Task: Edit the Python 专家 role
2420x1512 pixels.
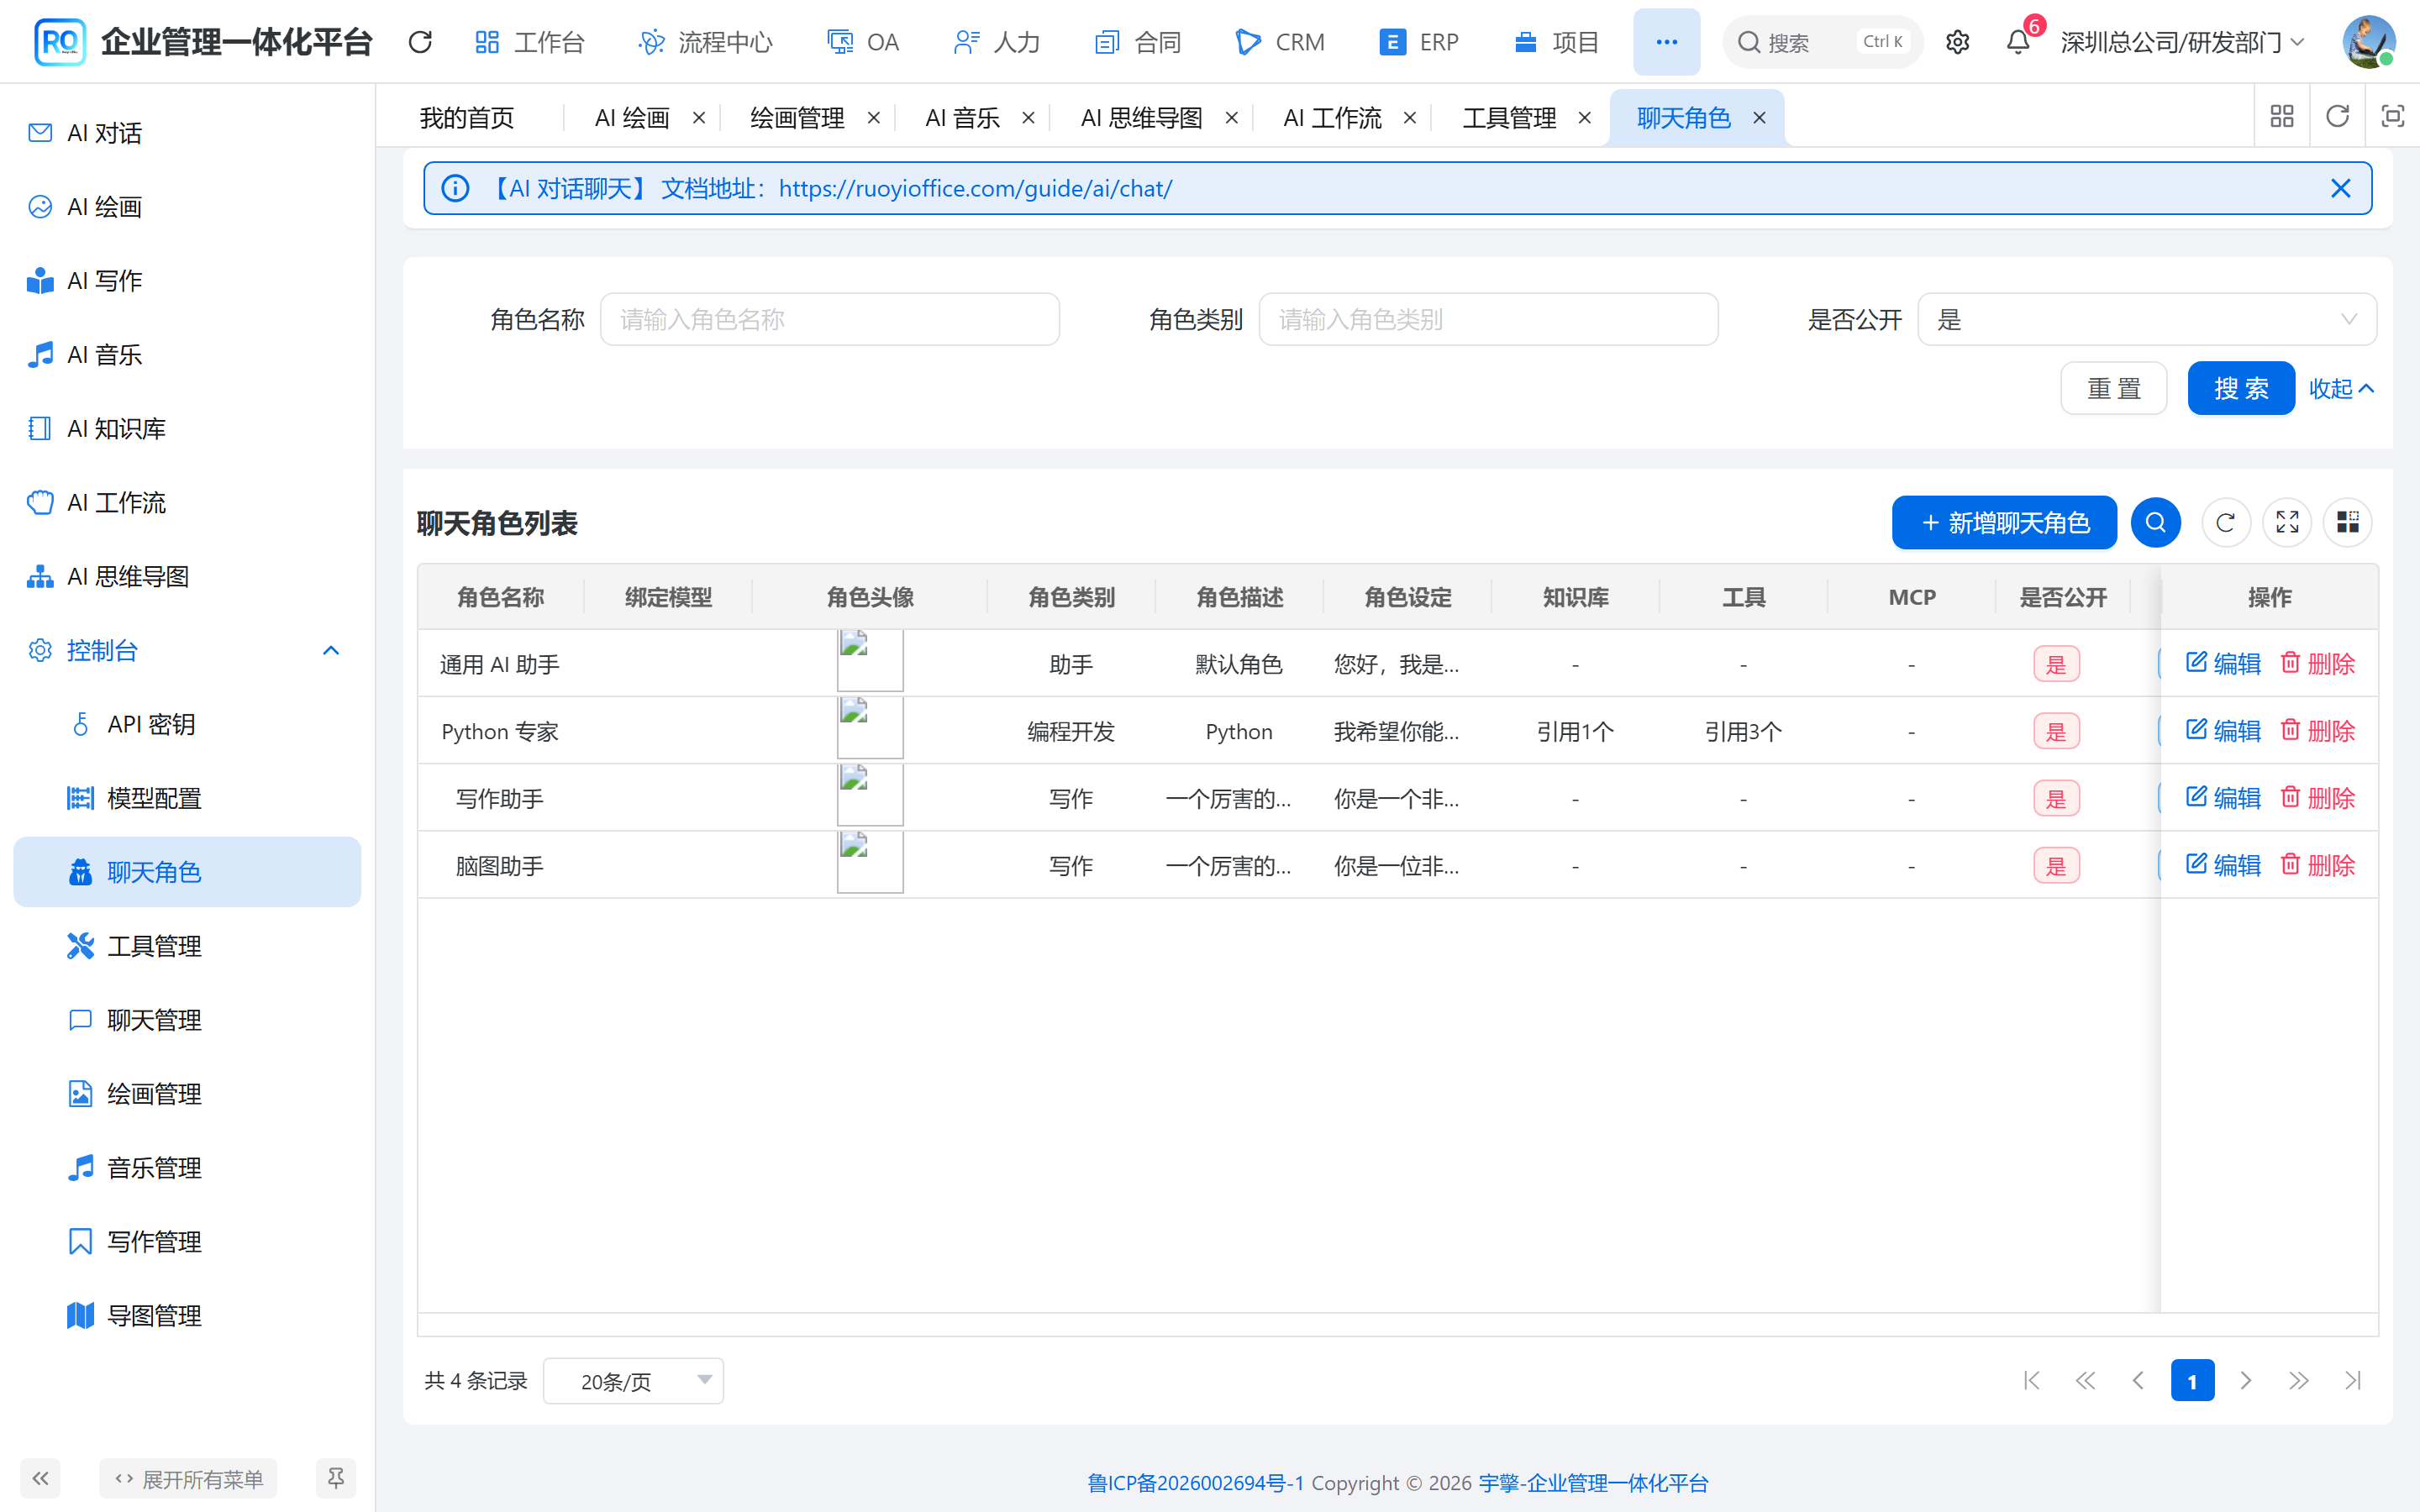Action: point(2223,731)
